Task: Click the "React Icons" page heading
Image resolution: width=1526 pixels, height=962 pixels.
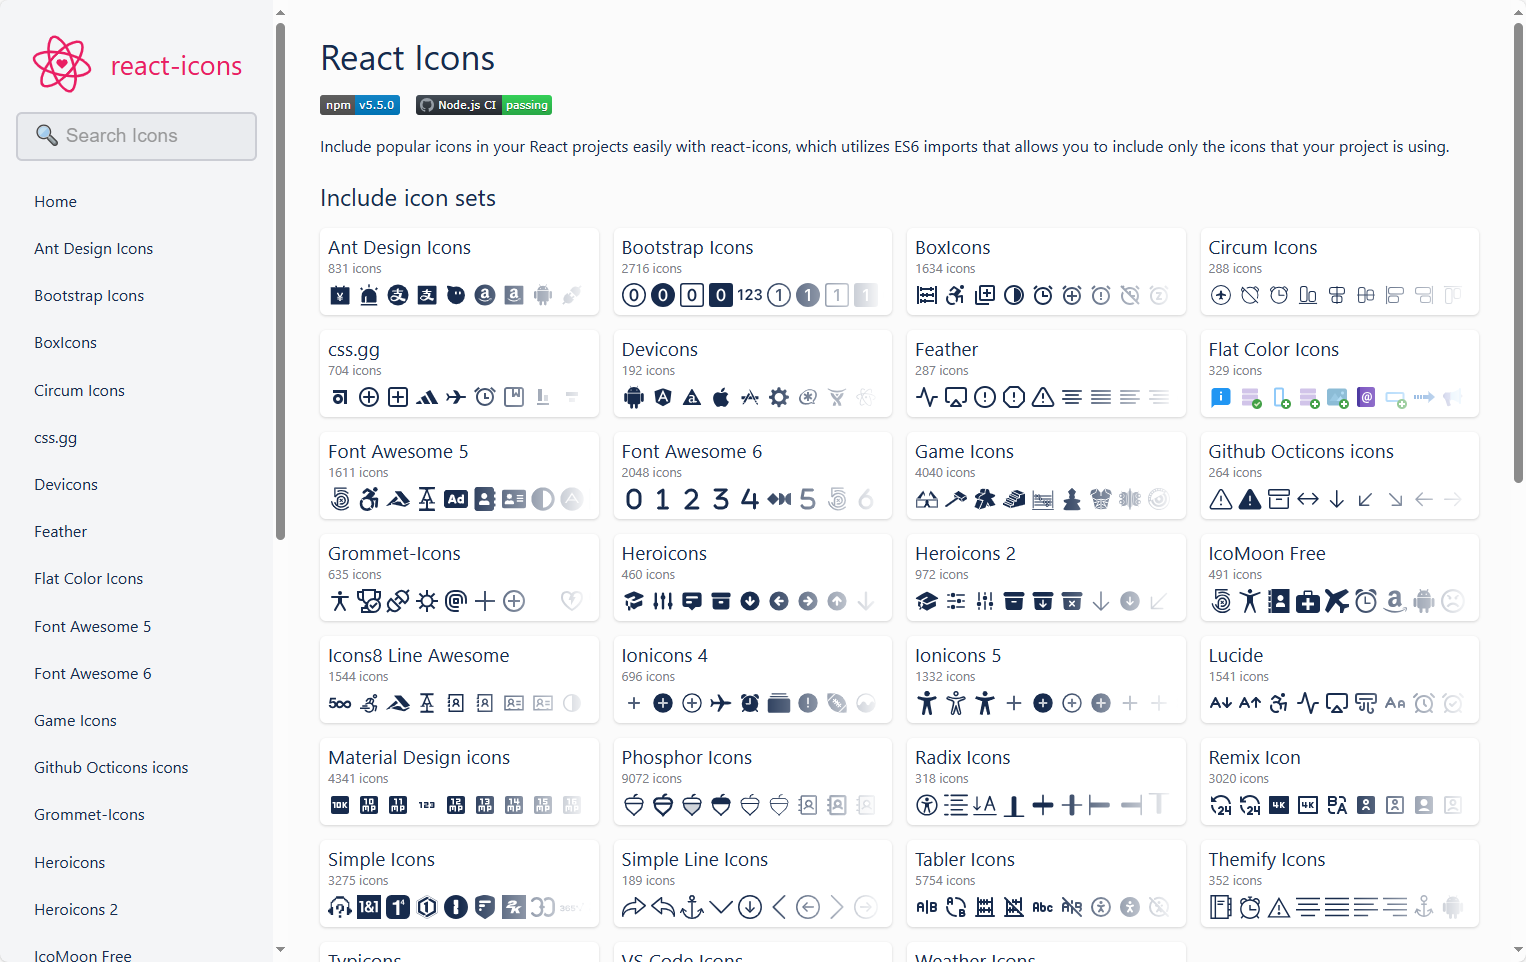Action: pos(407,58)
